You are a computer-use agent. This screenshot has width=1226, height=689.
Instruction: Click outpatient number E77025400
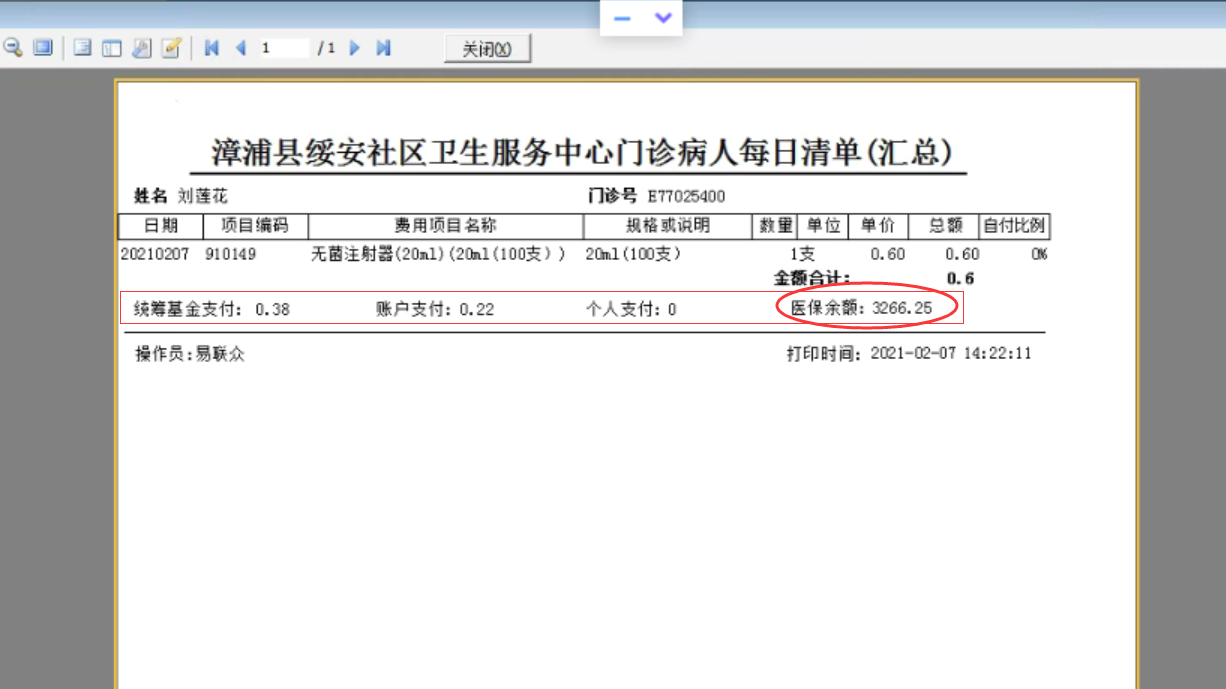(686, 196)
